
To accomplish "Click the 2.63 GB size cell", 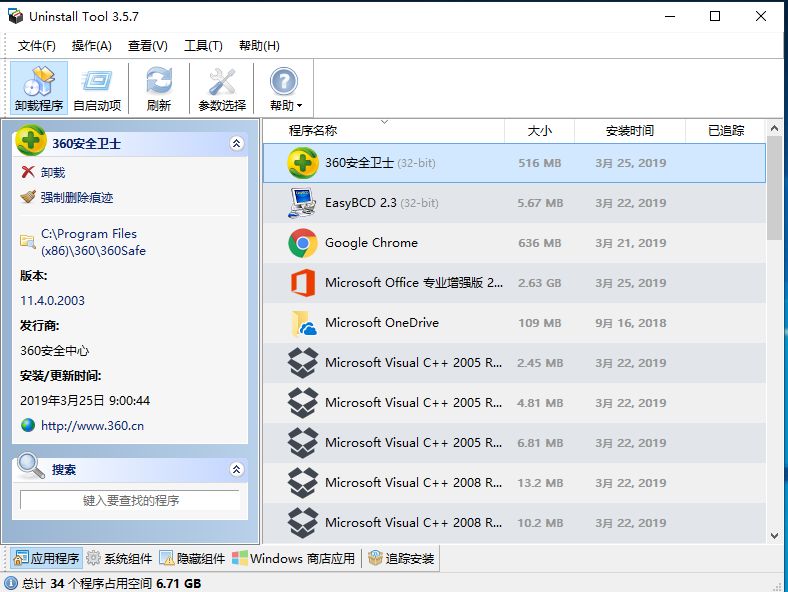I will point(540,283).
